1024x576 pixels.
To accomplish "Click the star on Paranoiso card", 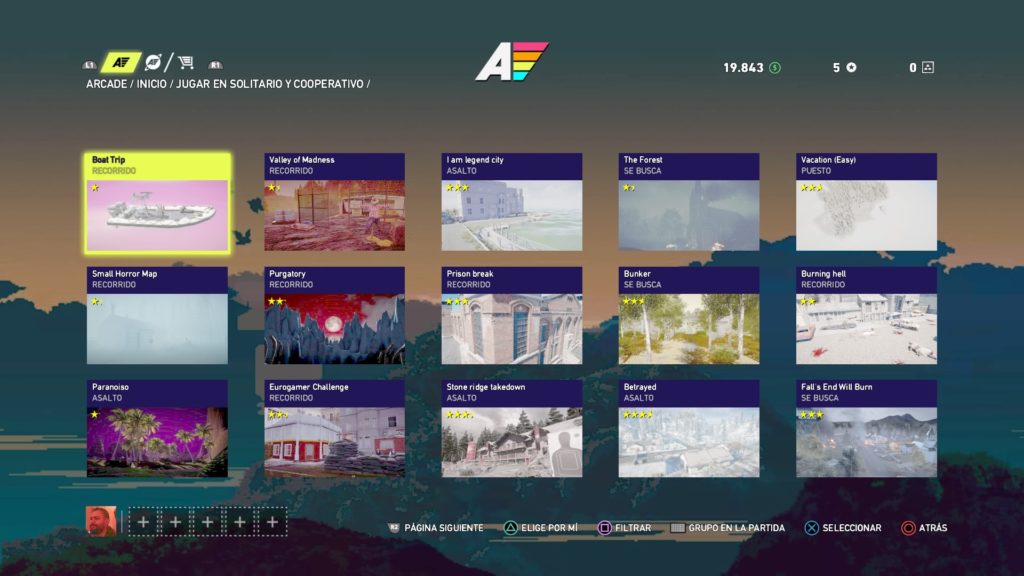I will click(95, 415).
